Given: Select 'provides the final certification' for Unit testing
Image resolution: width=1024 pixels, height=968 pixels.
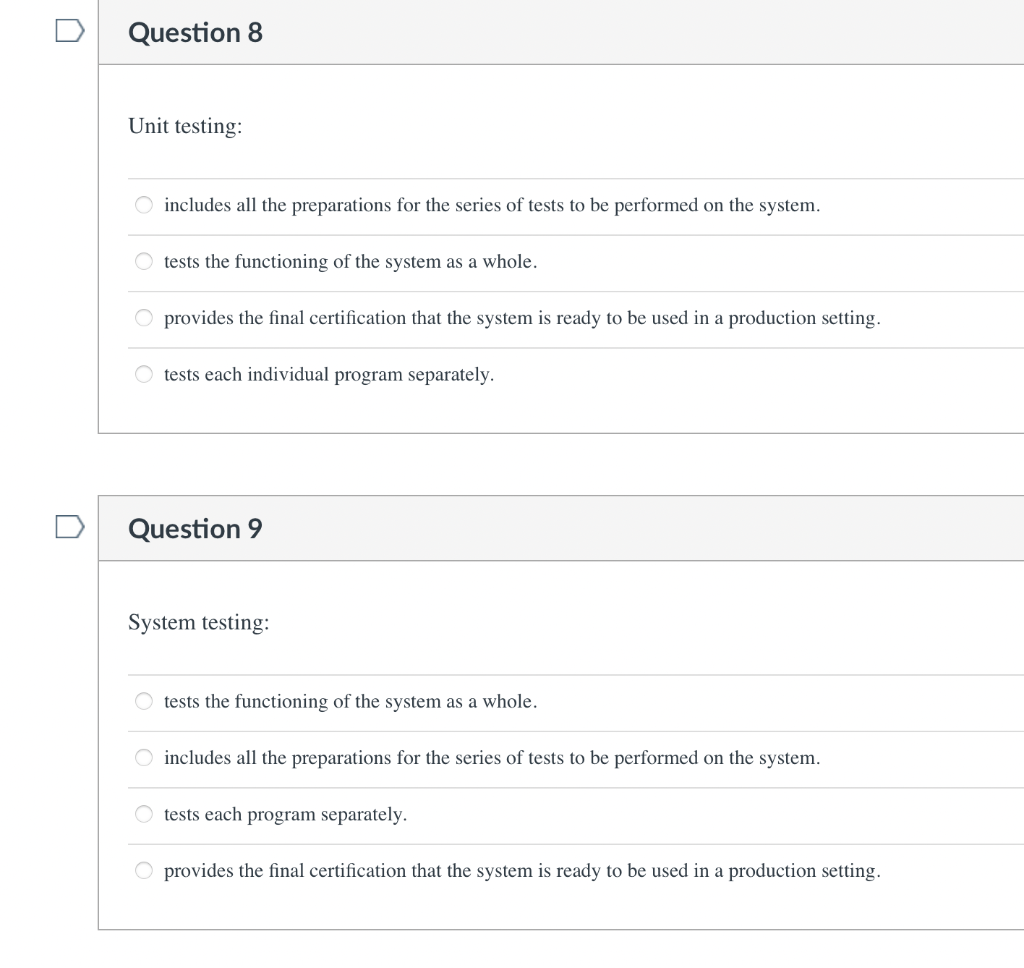Looking at the screenshot, I should (x=144, y=318).
